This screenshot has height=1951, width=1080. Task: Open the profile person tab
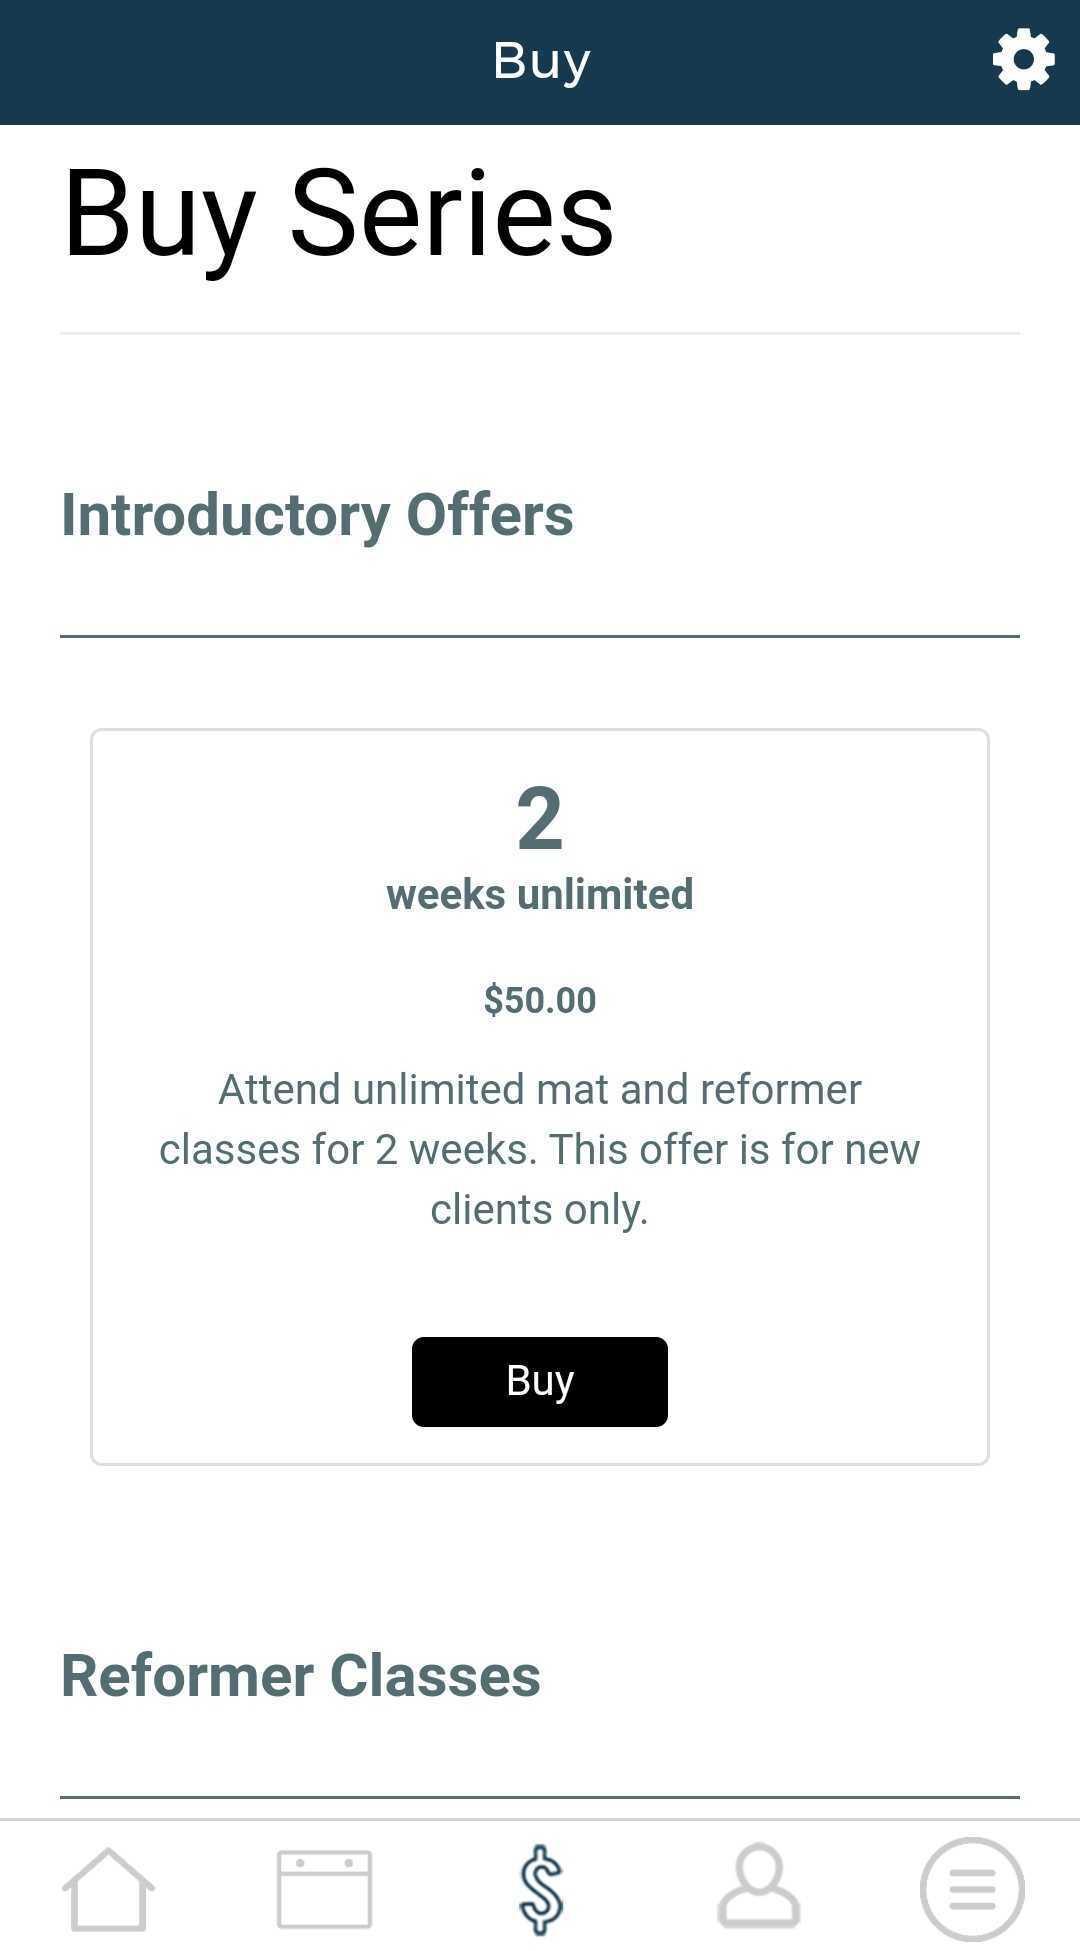tap(758, 1887)
